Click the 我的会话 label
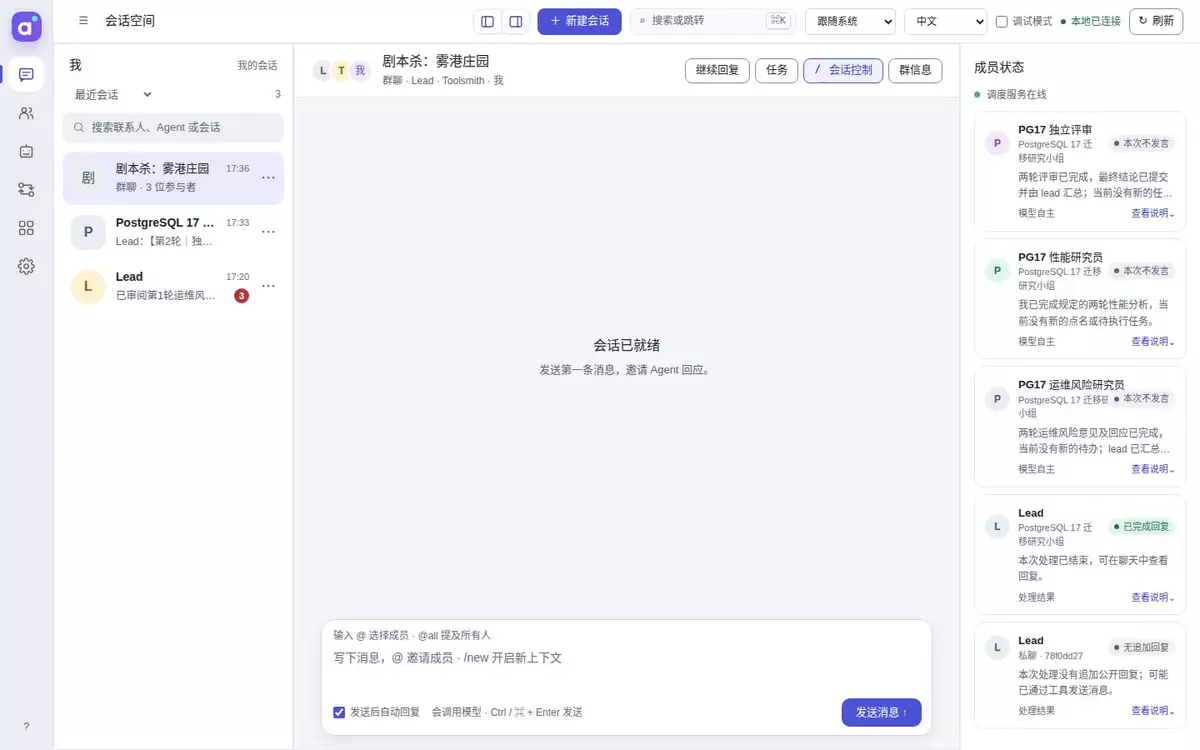 pos(257,66)
